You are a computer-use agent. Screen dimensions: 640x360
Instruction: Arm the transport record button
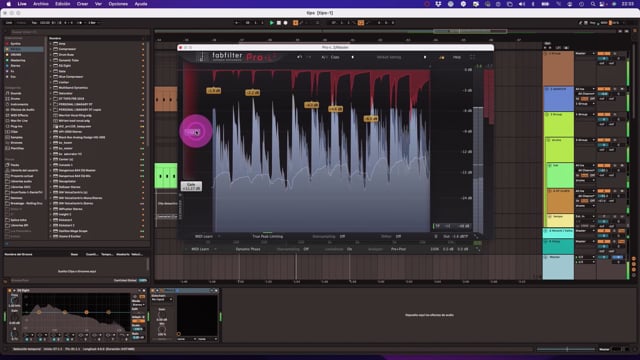pos(286,23)
